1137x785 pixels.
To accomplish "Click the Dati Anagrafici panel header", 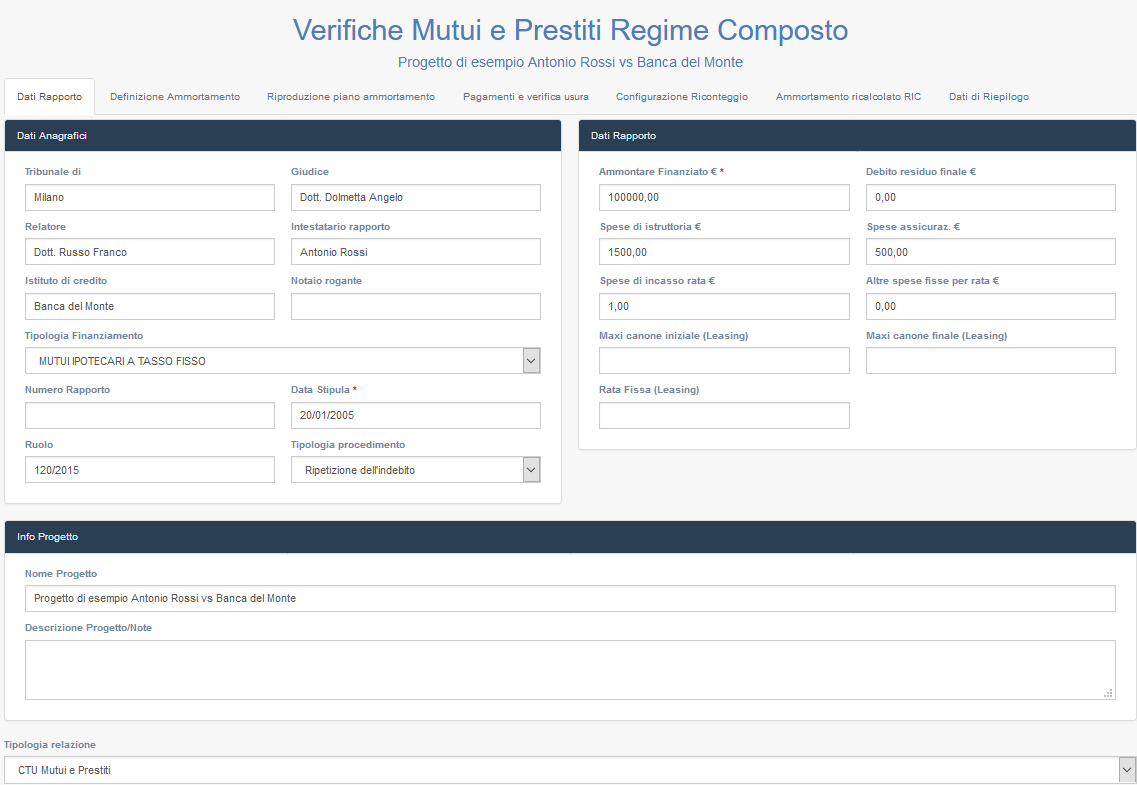I will point(283,136).
